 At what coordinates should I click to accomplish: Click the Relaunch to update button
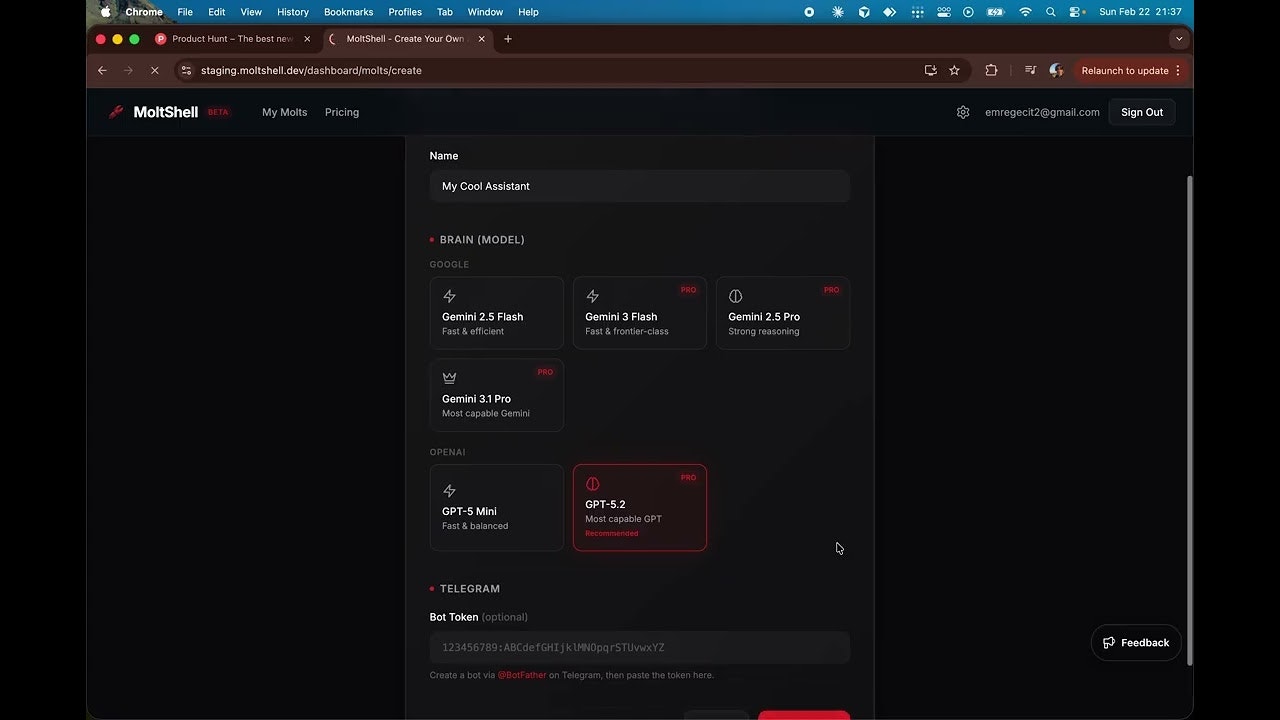(1125, 71)
